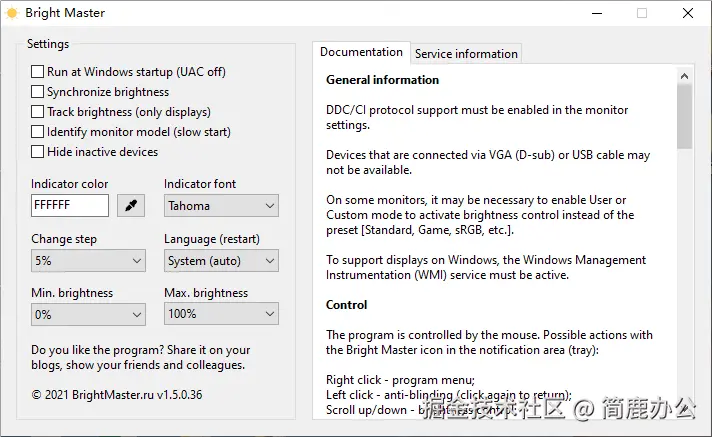Enable Run at Windows startup checkbox
The height and width of the screenshot is (437, 712).
38,72
